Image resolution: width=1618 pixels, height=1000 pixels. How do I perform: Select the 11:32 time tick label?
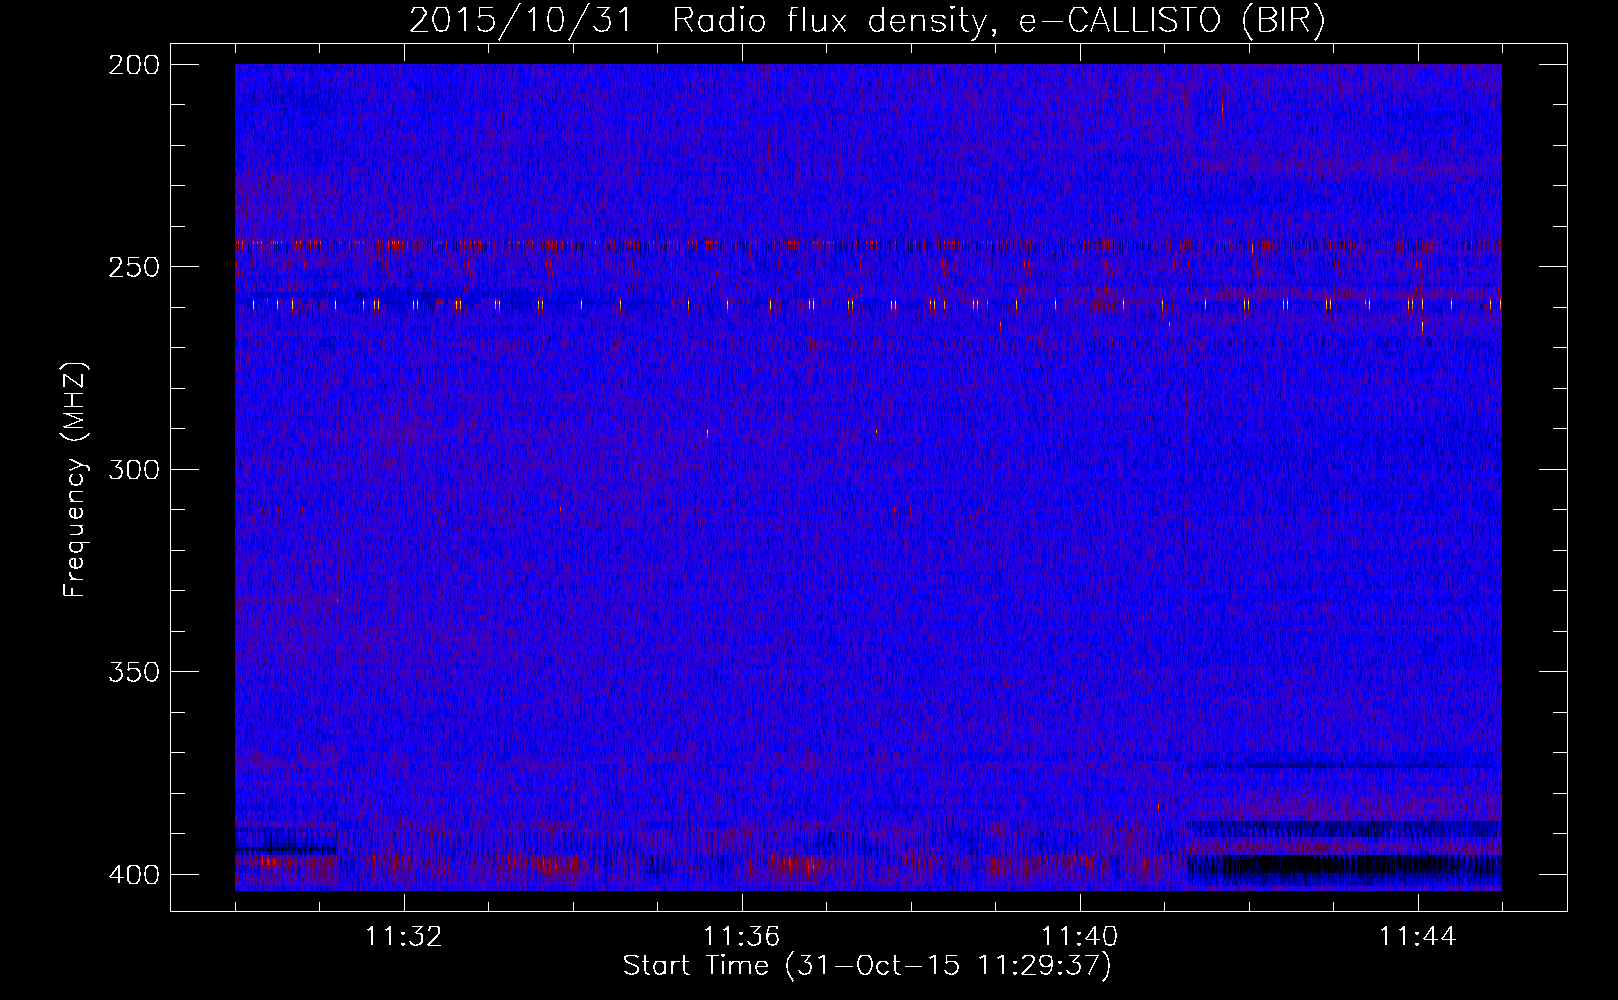tap(403, 937)
